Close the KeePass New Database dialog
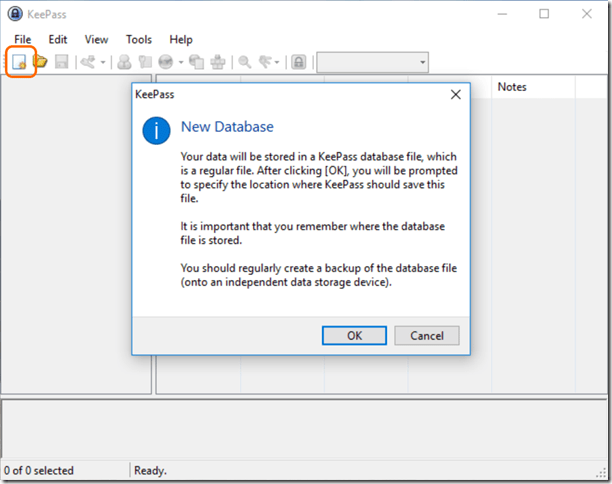 [x=455, y=94]
